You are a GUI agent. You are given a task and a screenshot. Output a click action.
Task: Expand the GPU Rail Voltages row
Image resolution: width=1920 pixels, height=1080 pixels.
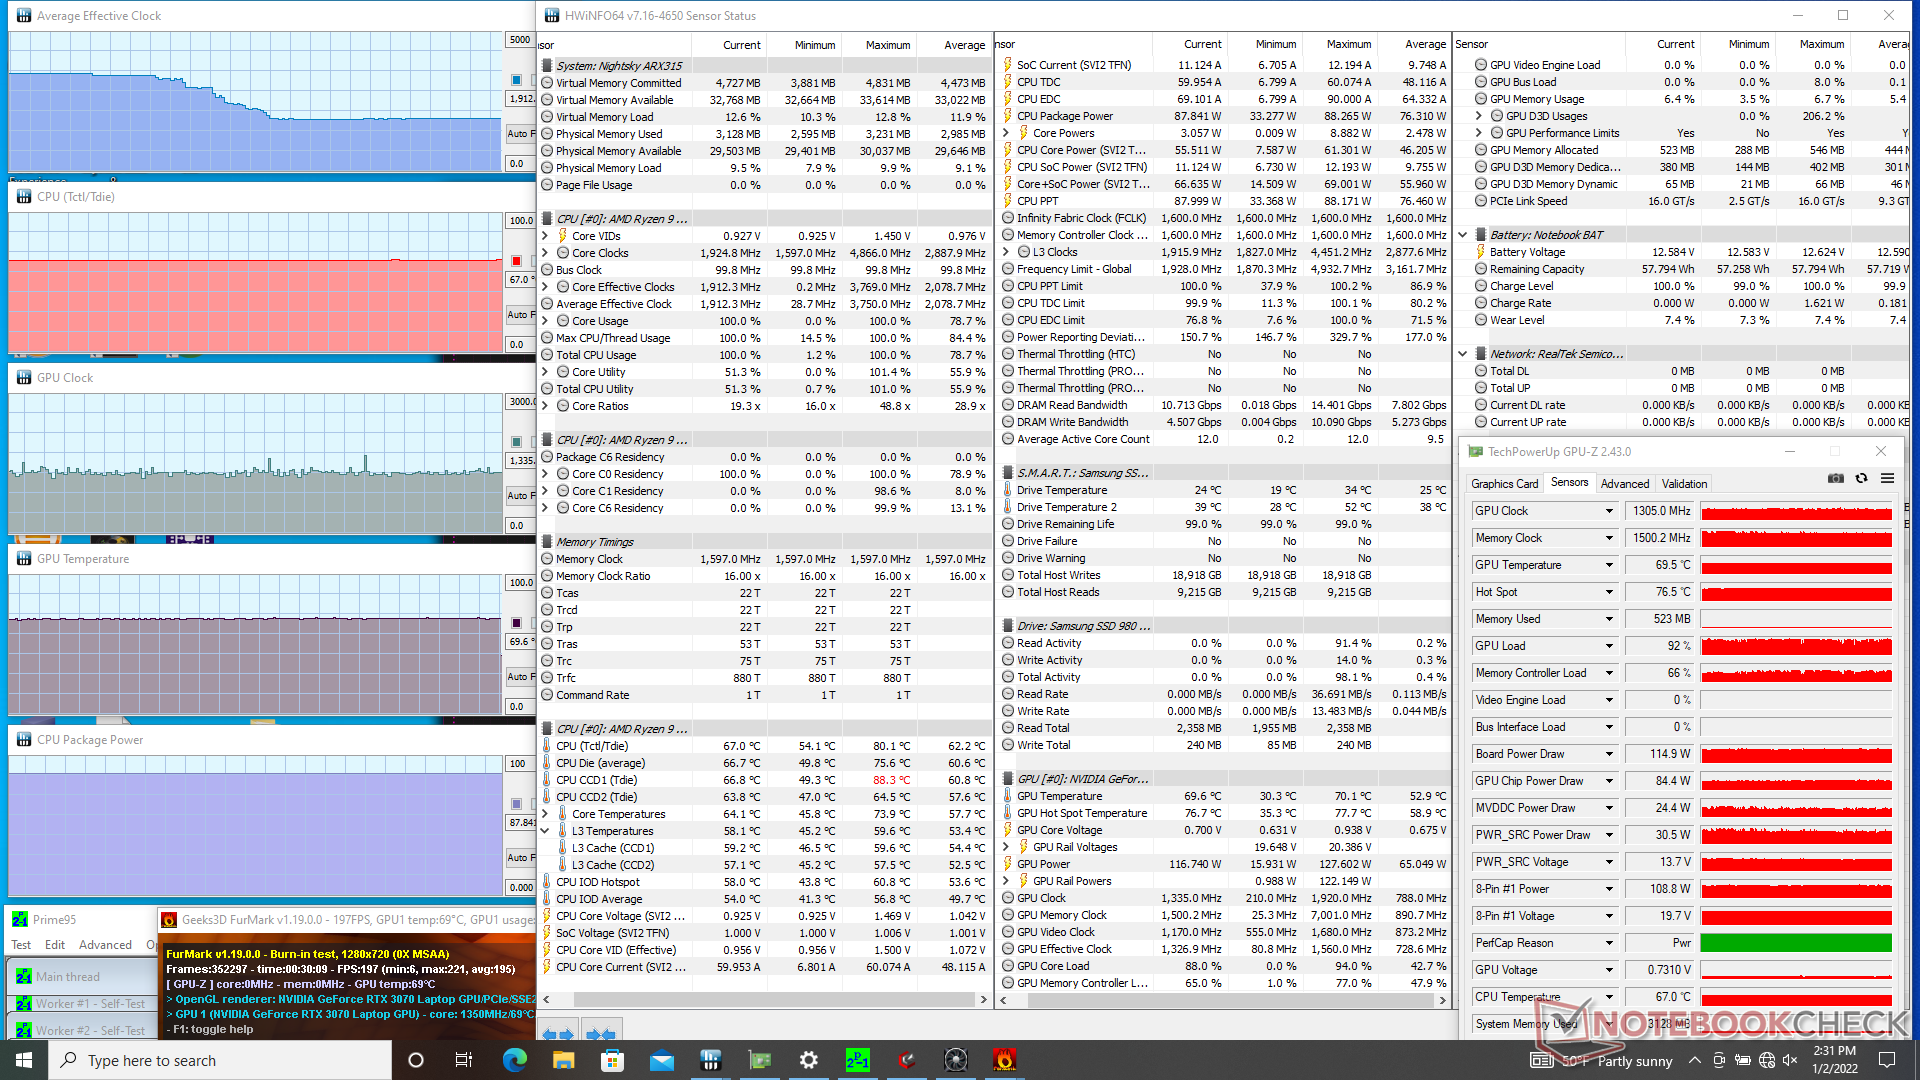tap(1006, 847)
